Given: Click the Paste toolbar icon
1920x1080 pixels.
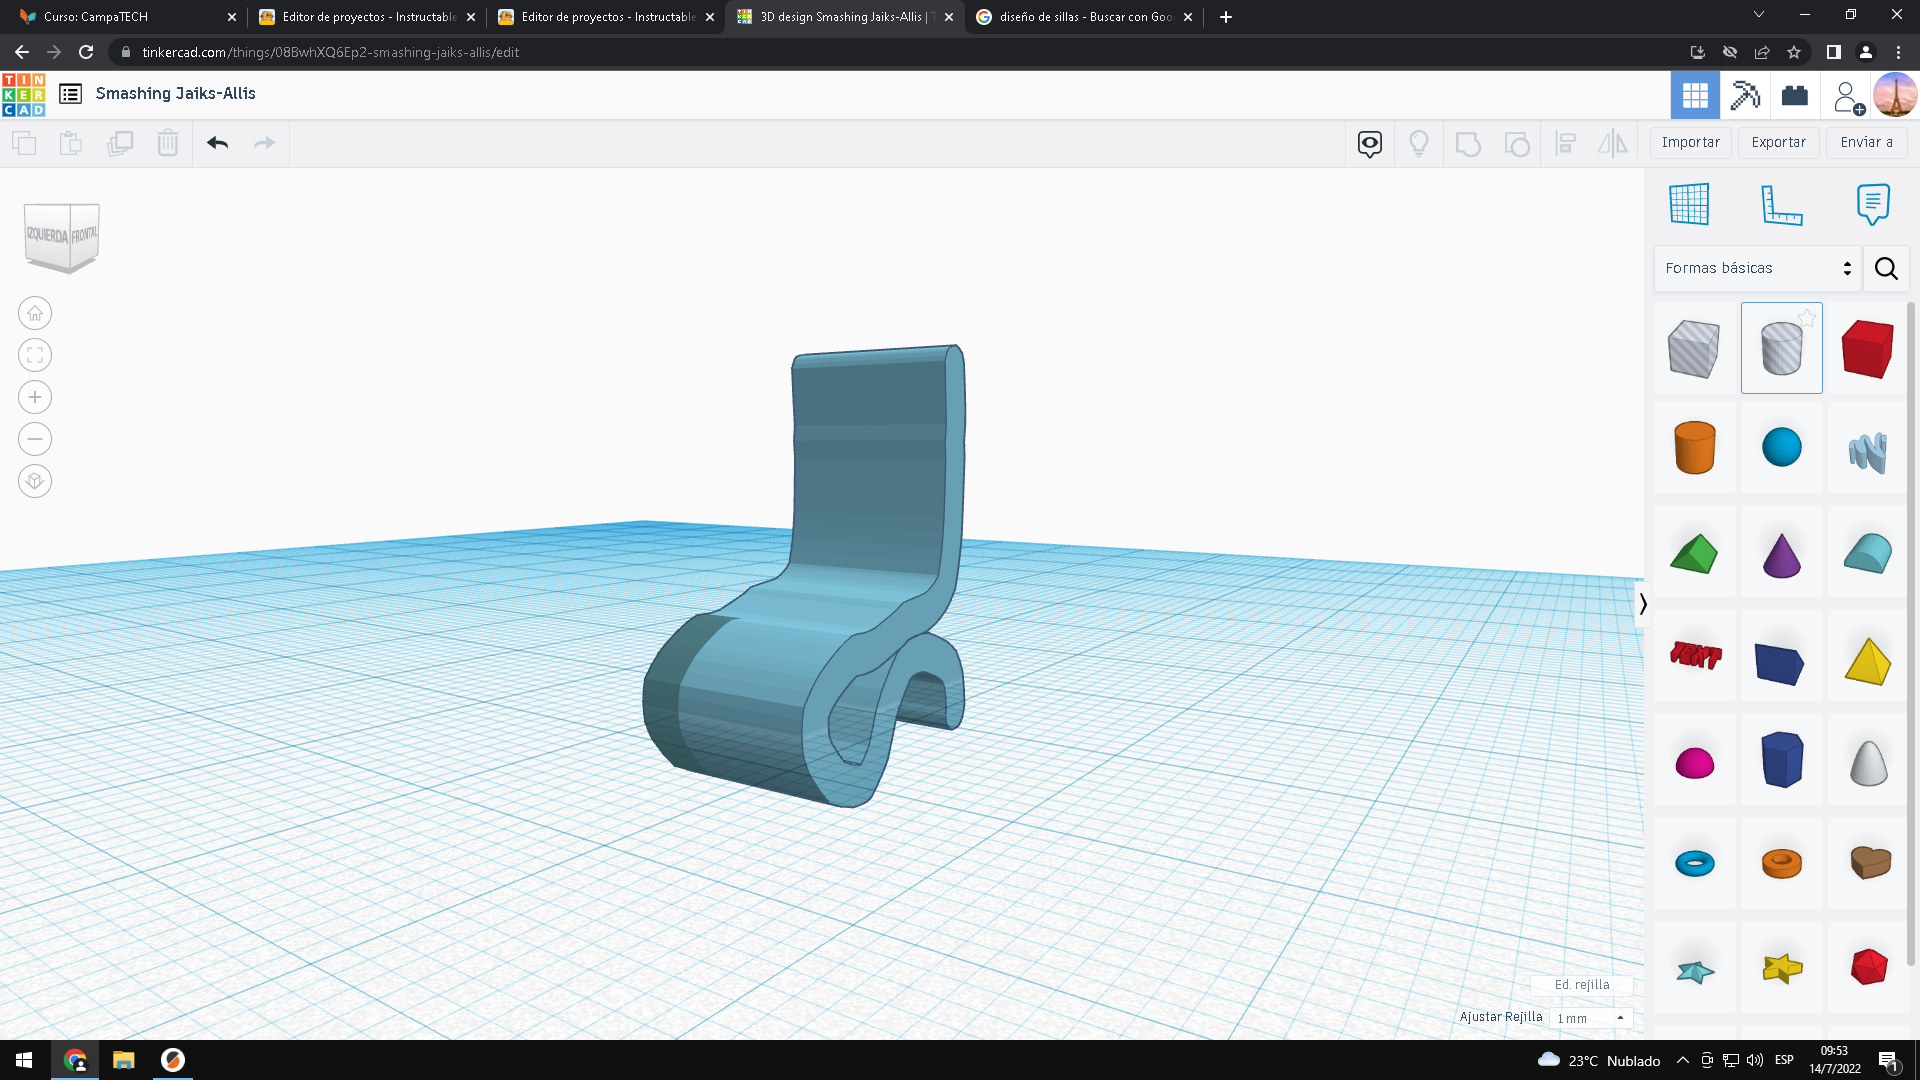Looking at the screenshot, I should 71,143.
